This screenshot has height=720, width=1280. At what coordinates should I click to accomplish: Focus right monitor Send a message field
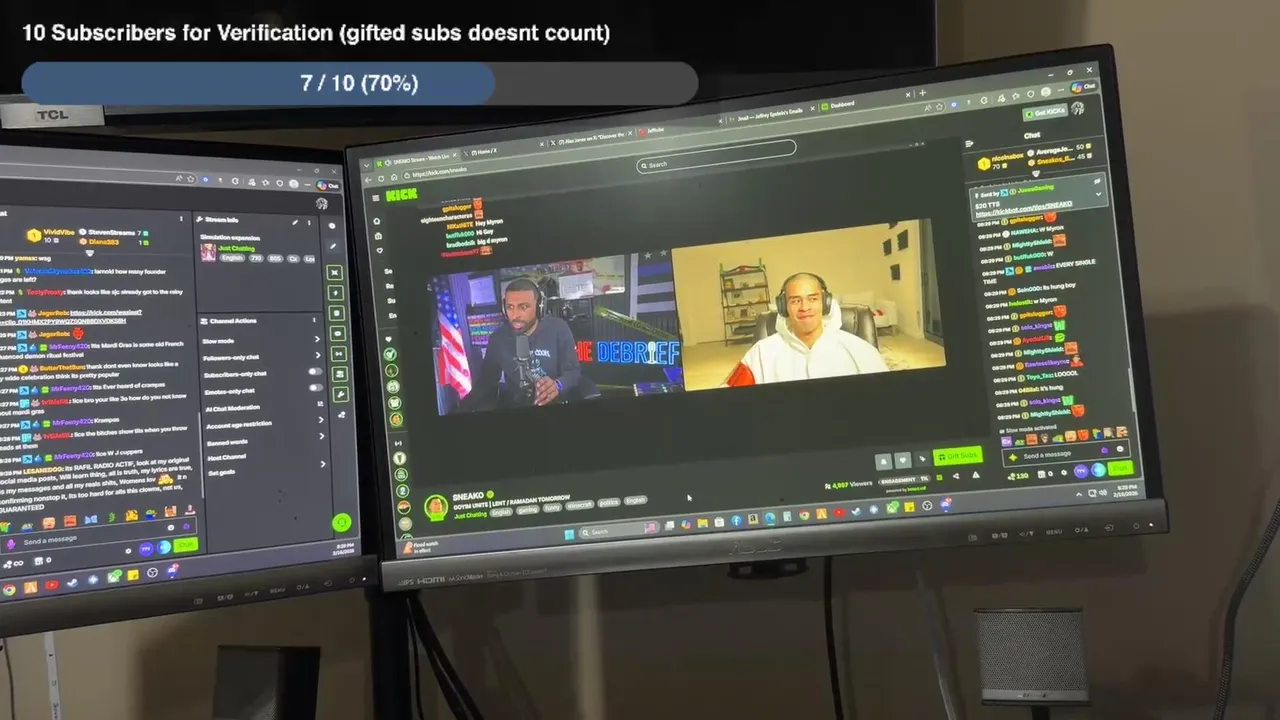(1066, 453)
